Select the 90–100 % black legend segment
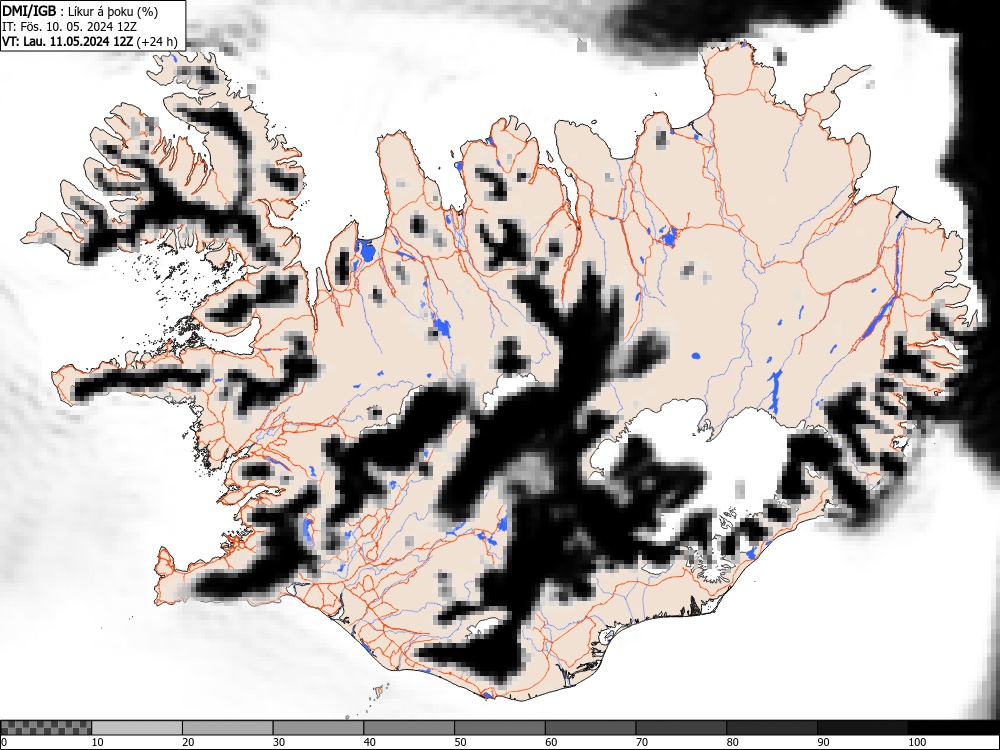Image resolution: width=1000 pixels, height=750 pixels. pyautogui.click(x=862, y=728)
